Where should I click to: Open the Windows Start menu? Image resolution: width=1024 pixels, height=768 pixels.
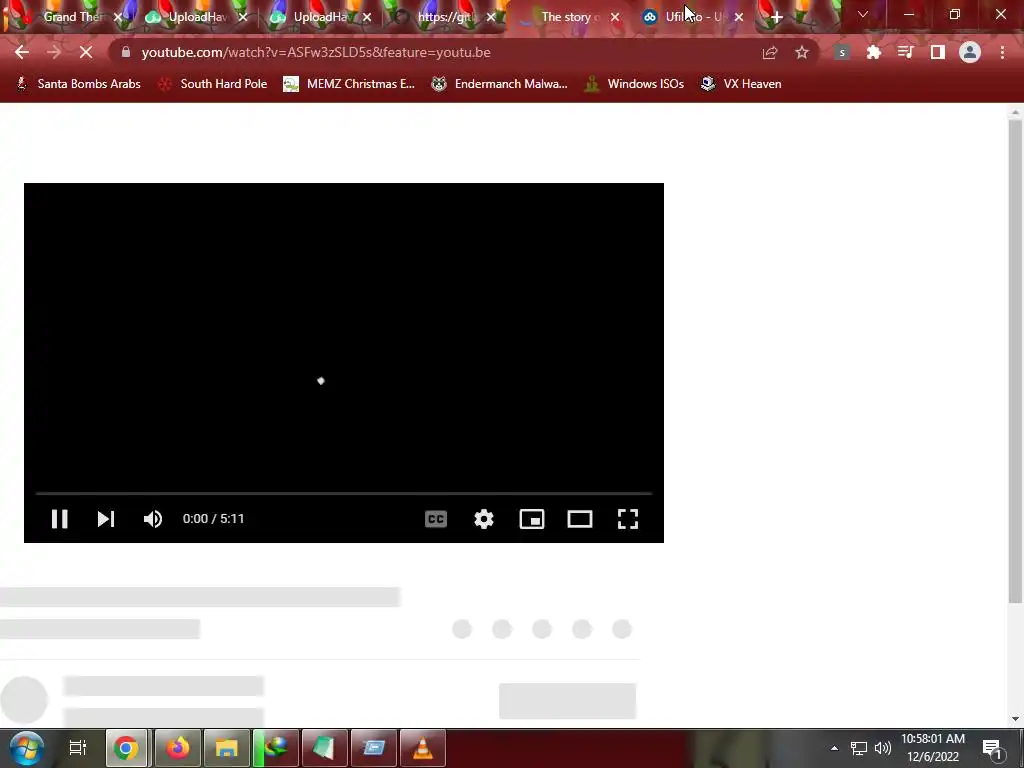pos(27,748)
